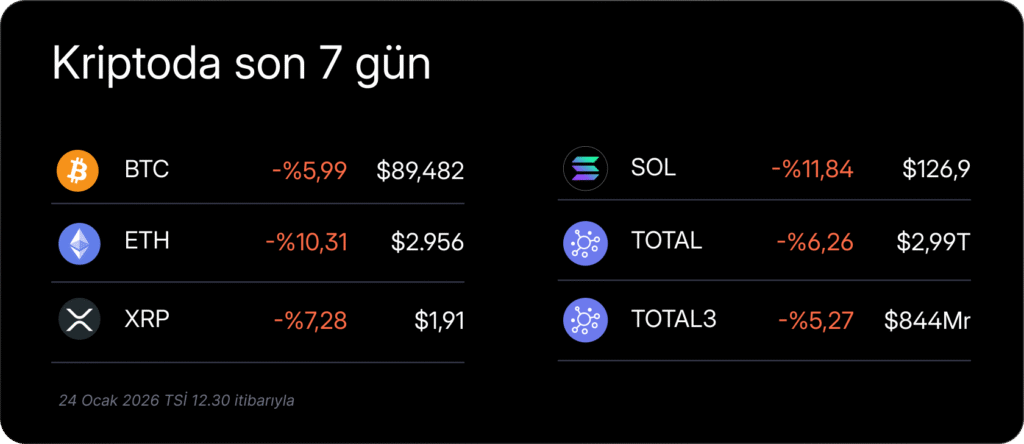
Task: Click the TOTAL market cap icon
Action: (585, 243)
